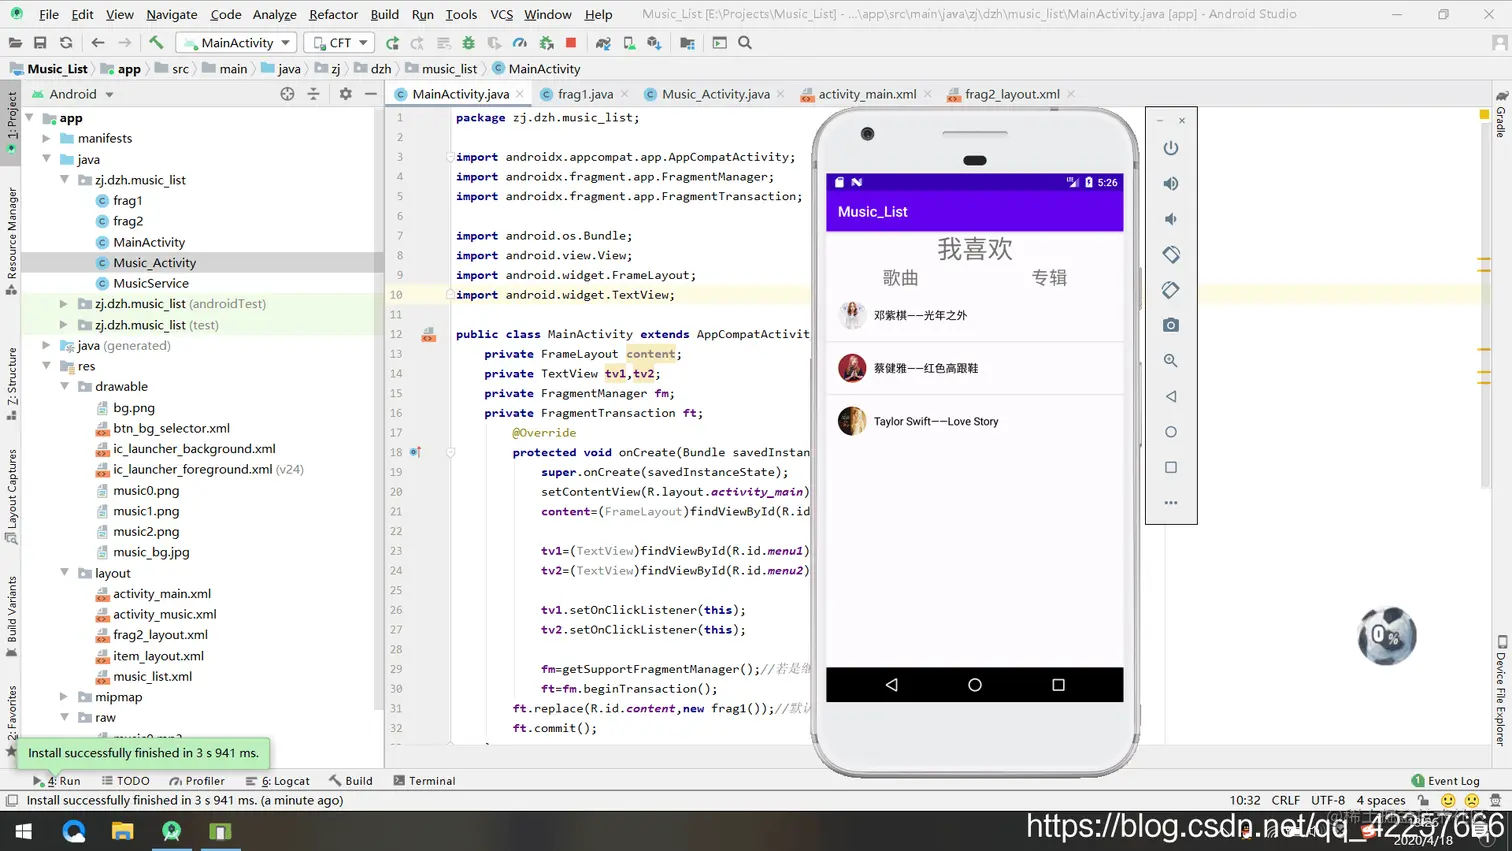Screen dimensions: 1512x851
Task: Tap the 蔡健雅 红色高跟鞋 song thumbnail
Action: [x=852, y=368]
